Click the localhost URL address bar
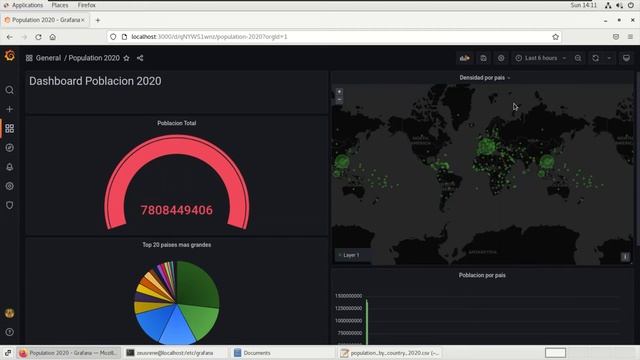640x360 pixels. [335, 37]
